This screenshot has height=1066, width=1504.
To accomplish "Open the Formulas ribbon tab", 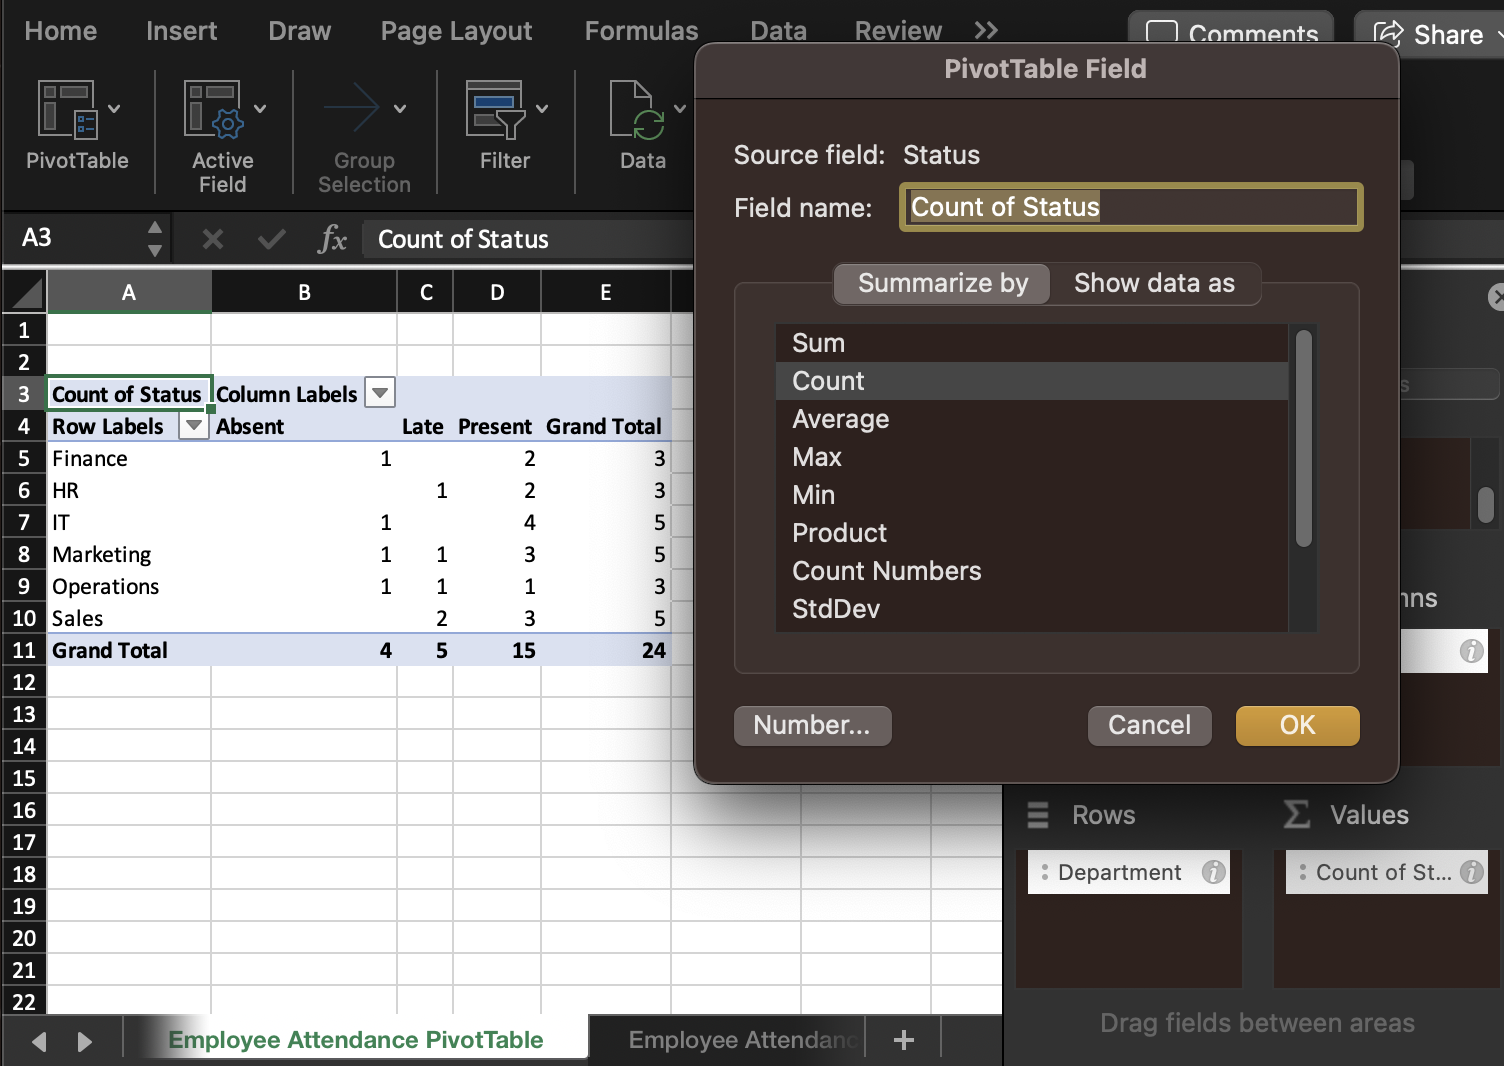I will pyautogui.click(x=642, y=31).
